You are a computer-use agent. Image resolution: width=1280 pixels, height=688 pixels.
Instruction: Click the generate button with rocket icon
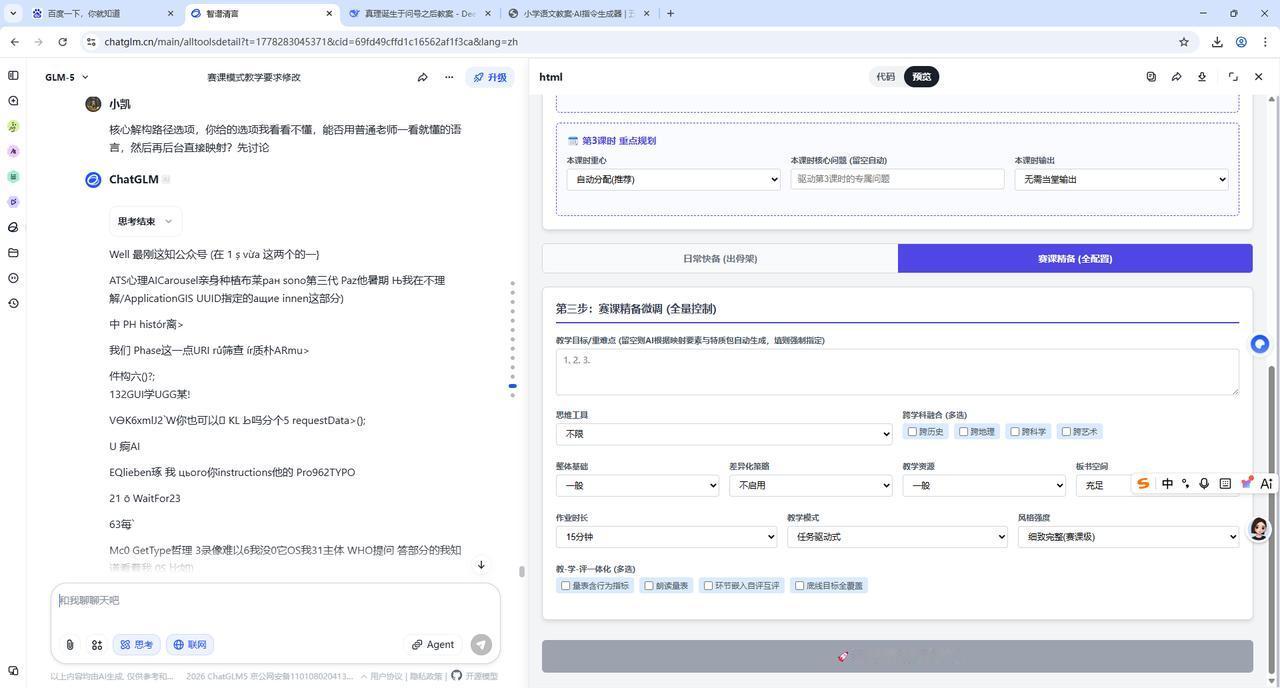click(897, 656)
